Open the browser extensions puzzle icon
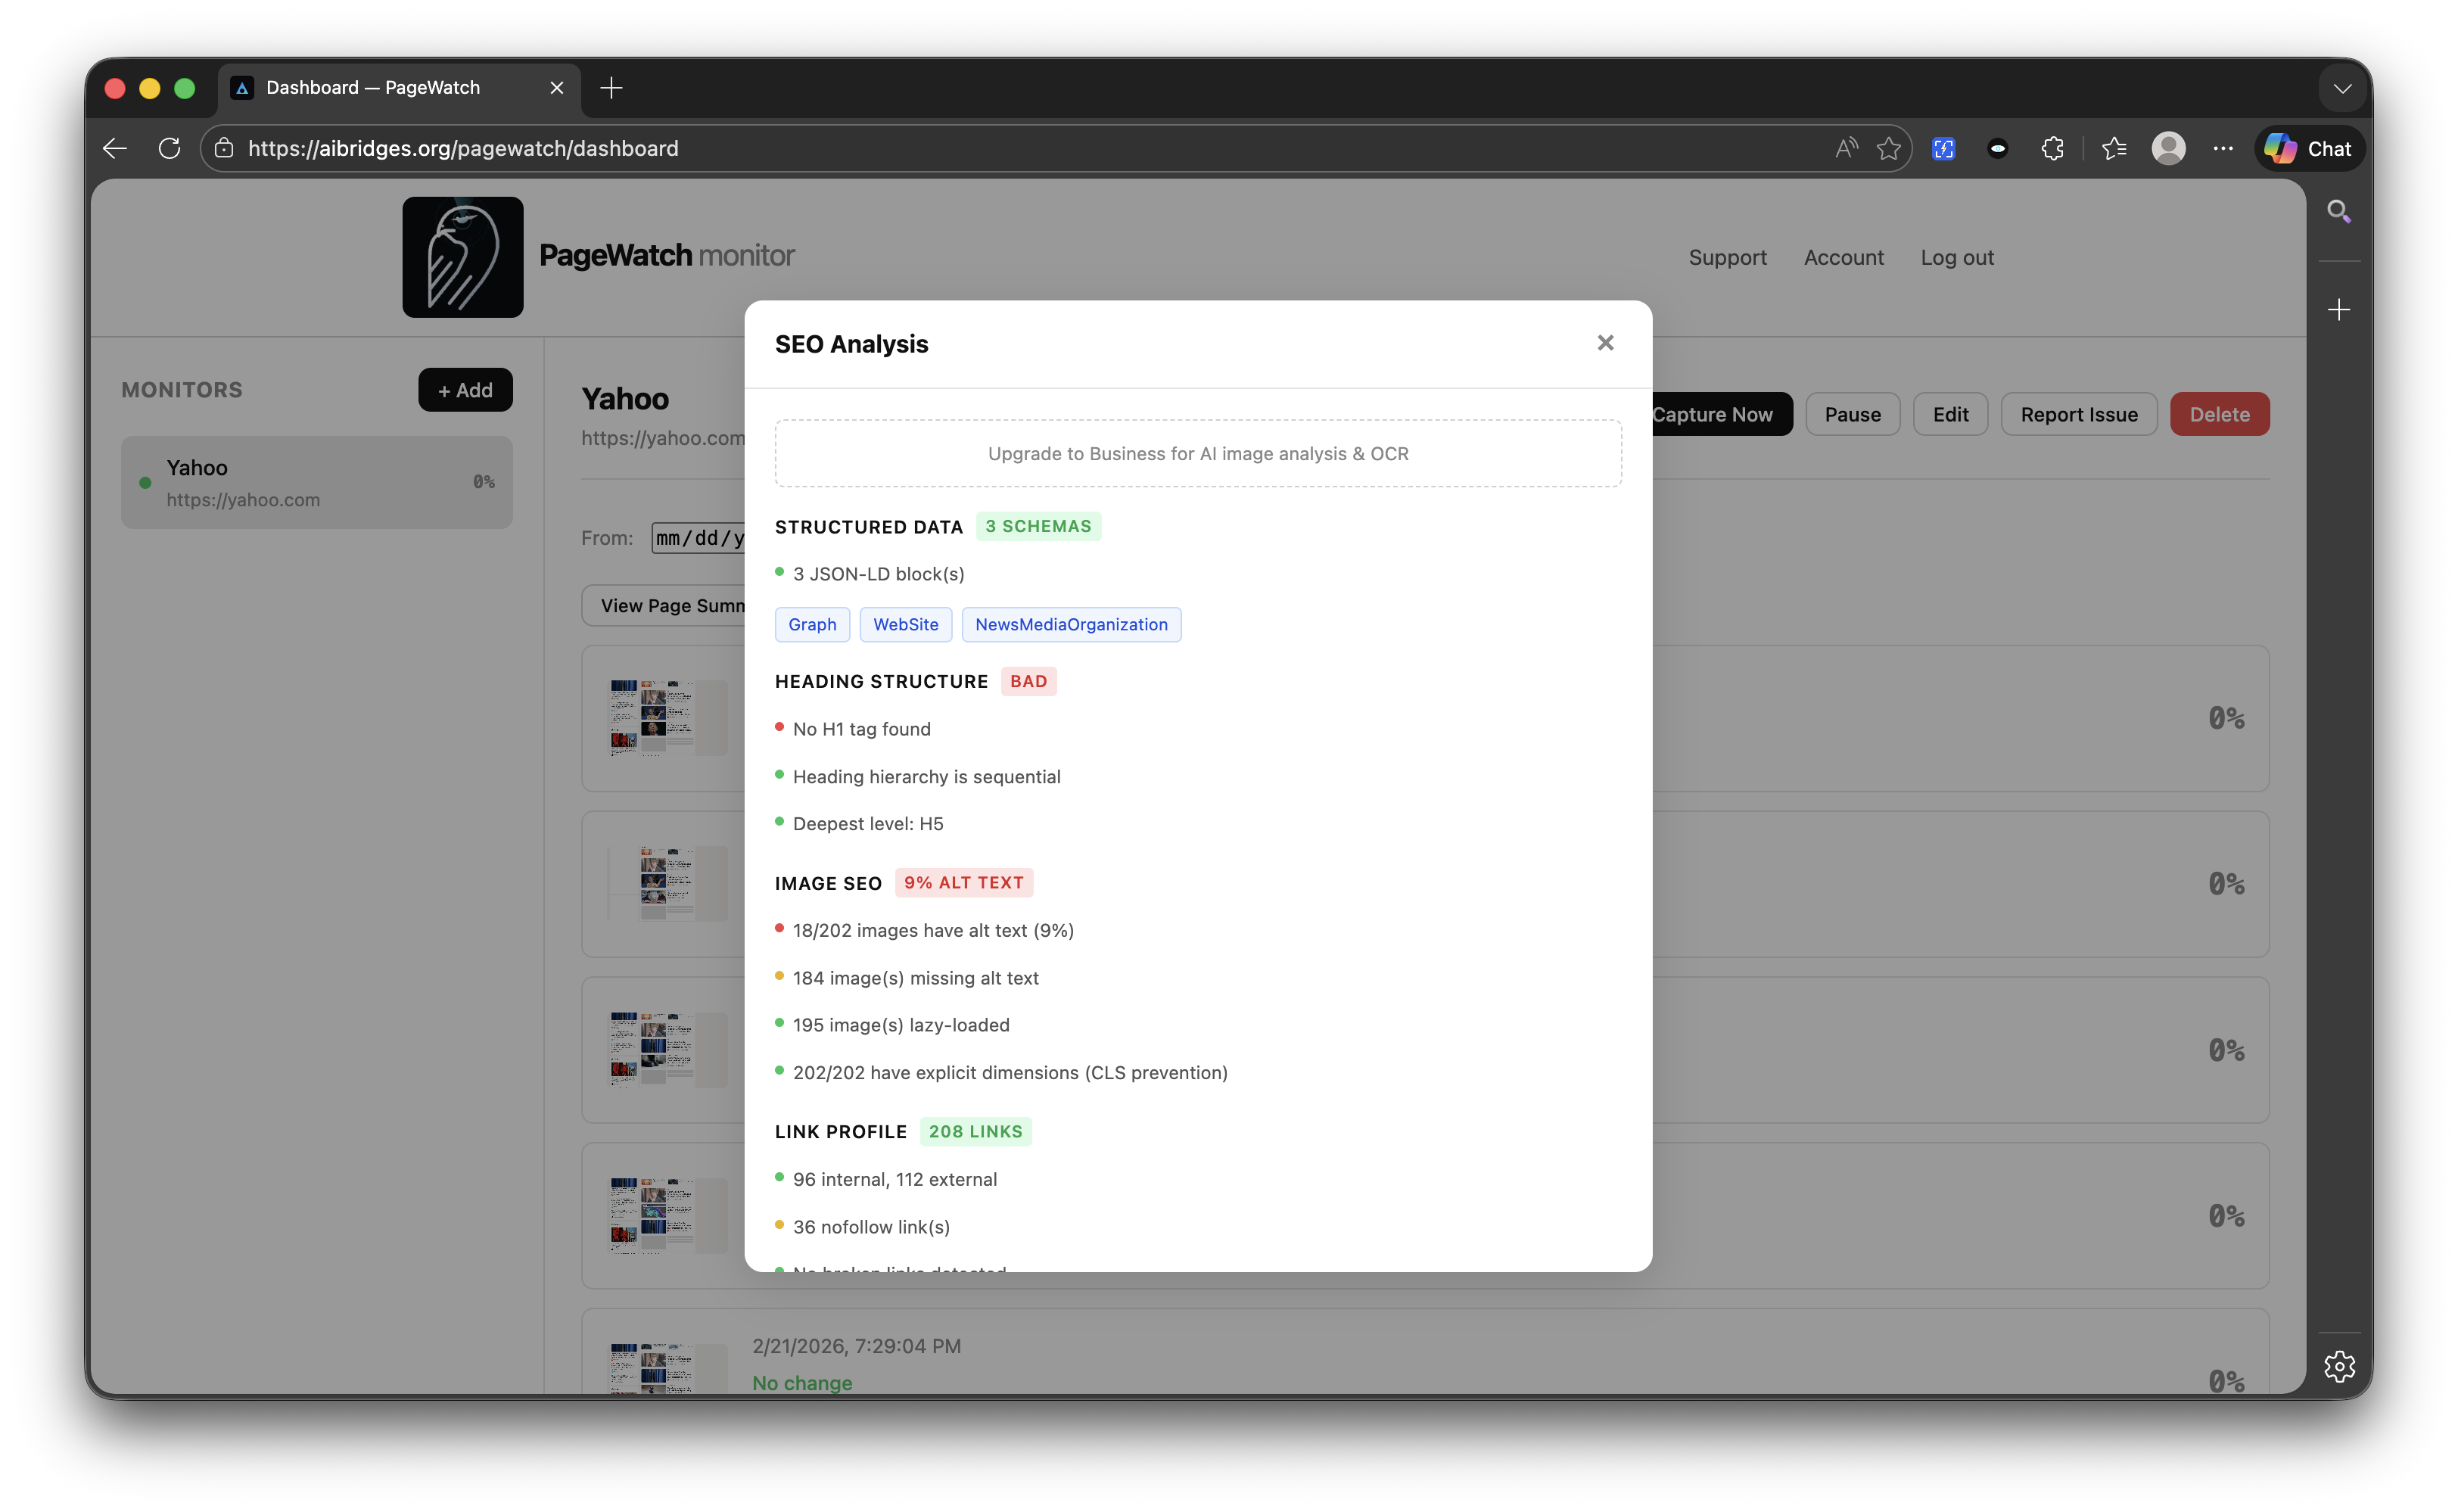Viewport: 2458px width, 1512px height. coord(2052,148)
